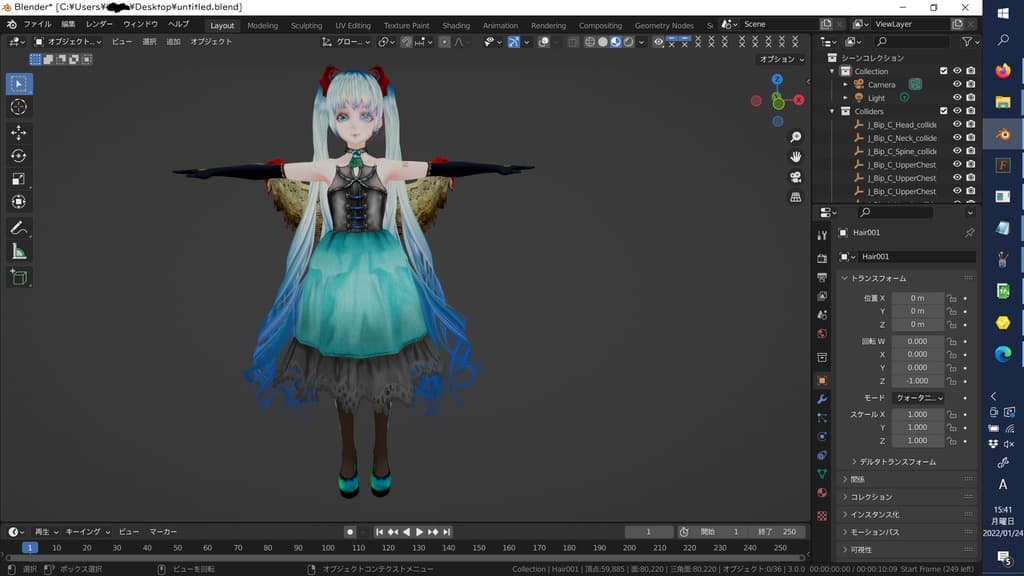Open the Modifiers wrench properties tab

pyautogui.click(x=822, y=399)
